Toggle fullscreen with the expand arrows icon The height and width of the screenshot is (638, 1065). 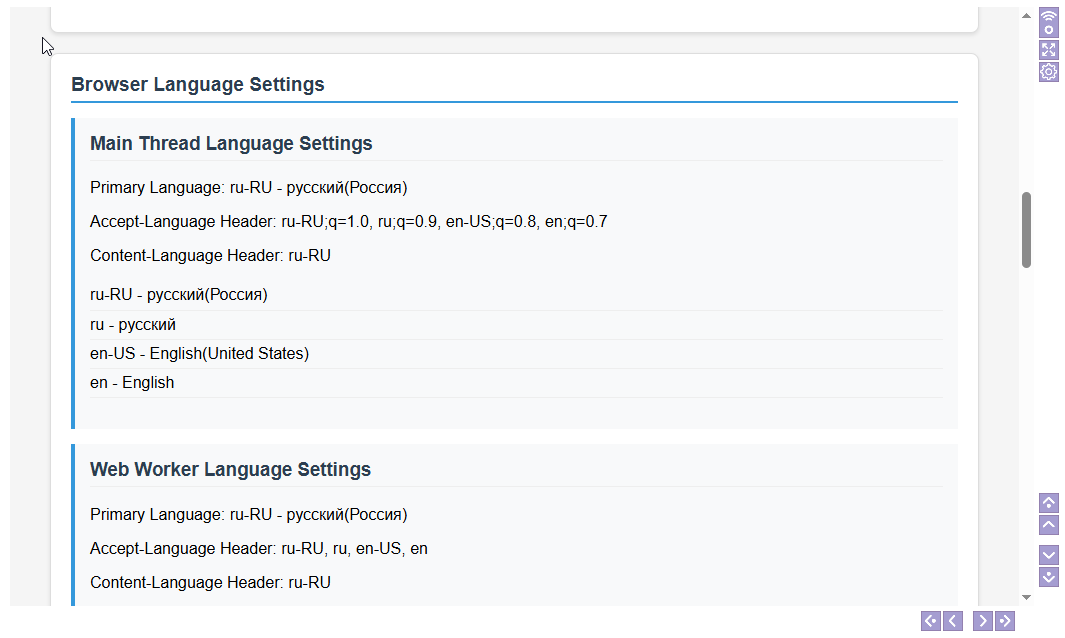pos(1049,49)
